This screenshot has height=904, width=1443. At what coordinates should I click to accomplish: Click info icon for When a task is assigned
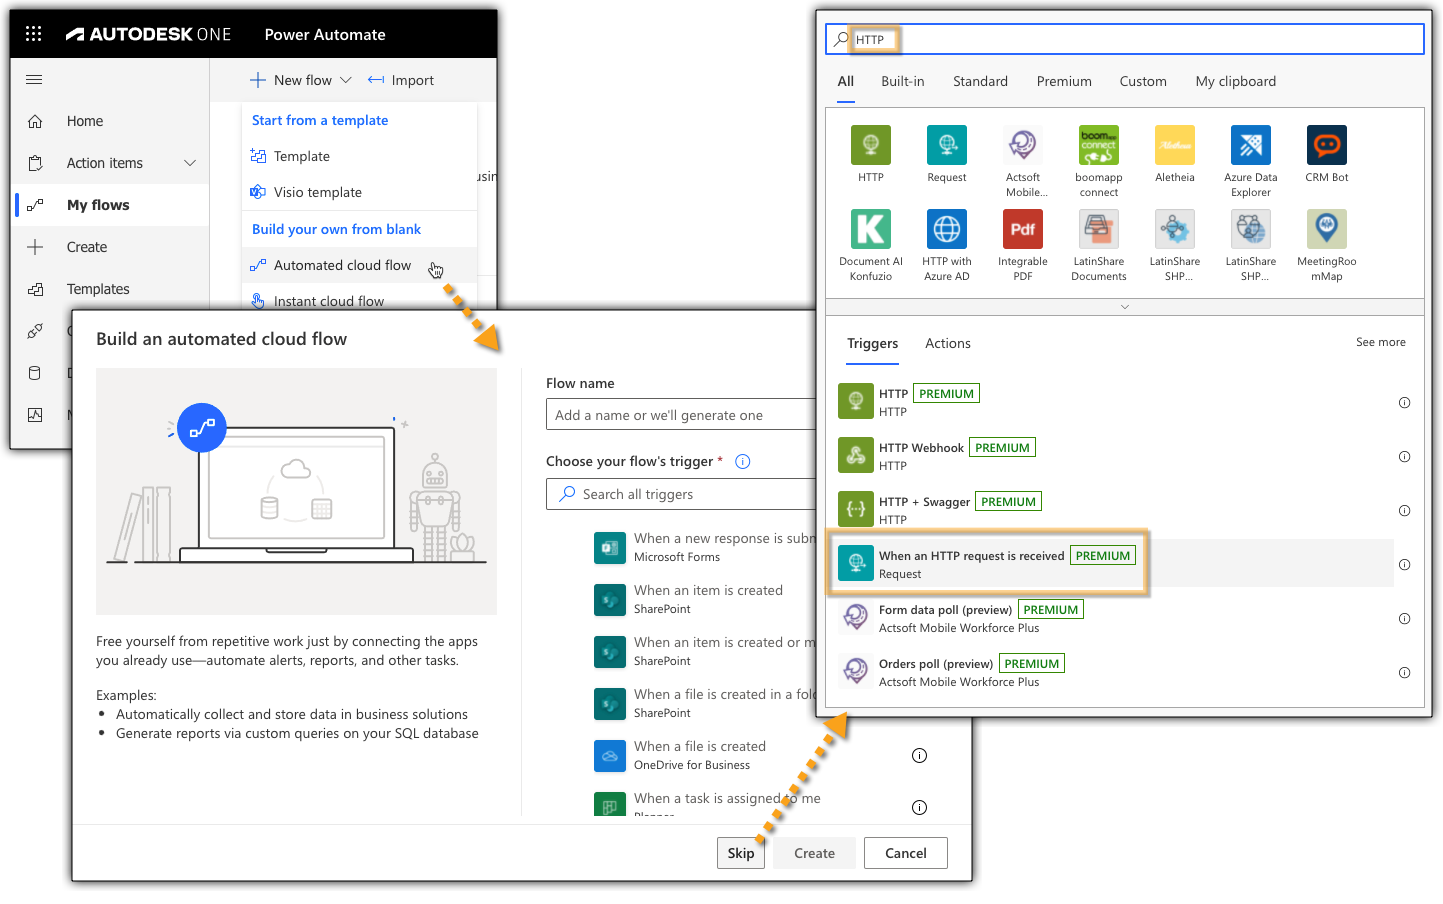click(919, 807)
